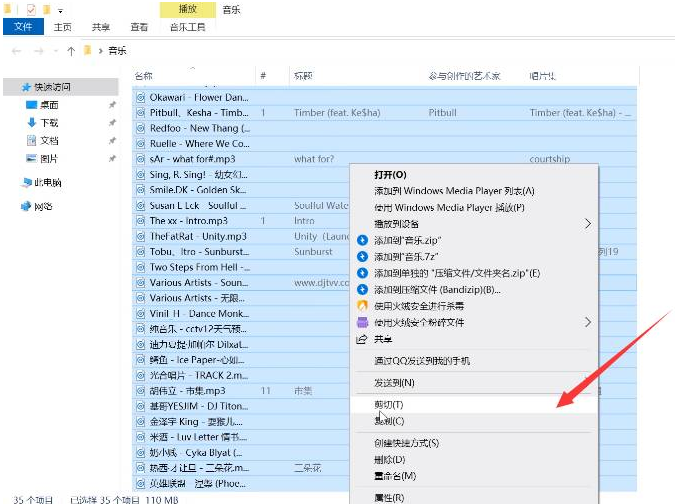Open the 发送到(N) submenu
The width and height of the screenshot is (675, 504).
(x=474, y=383)
